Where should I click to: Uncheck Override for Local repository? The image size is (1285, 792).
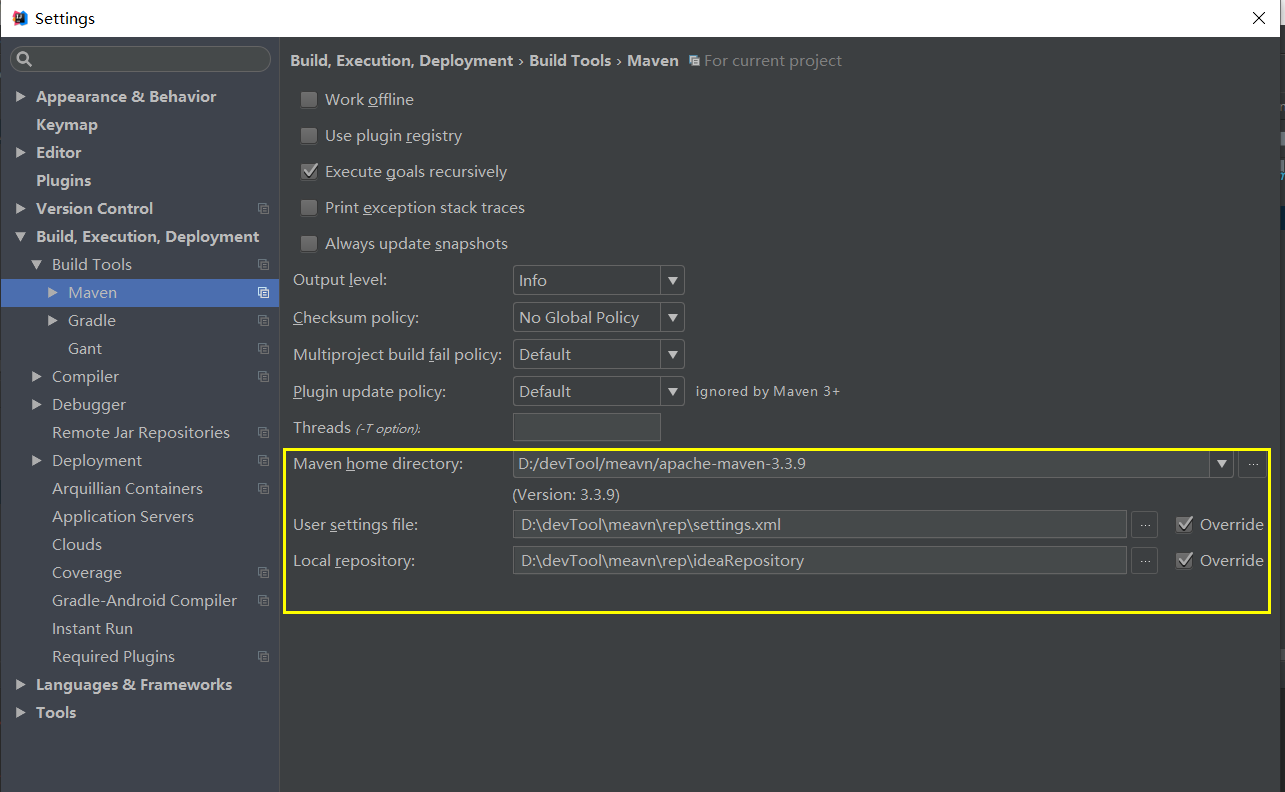tap(1184, 560)
